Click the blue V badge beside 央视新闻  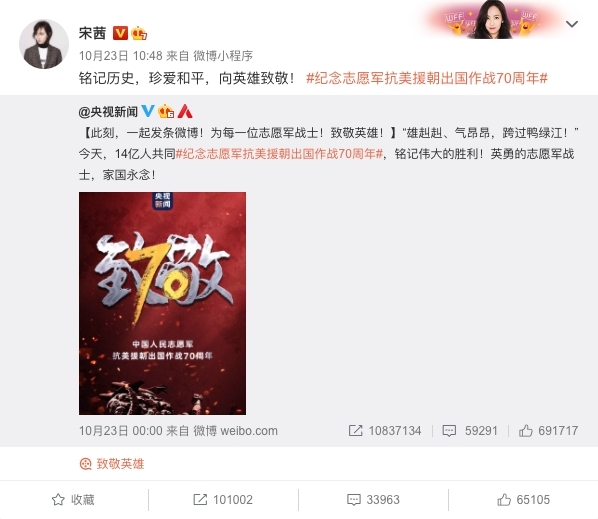(x=148, y=111)
